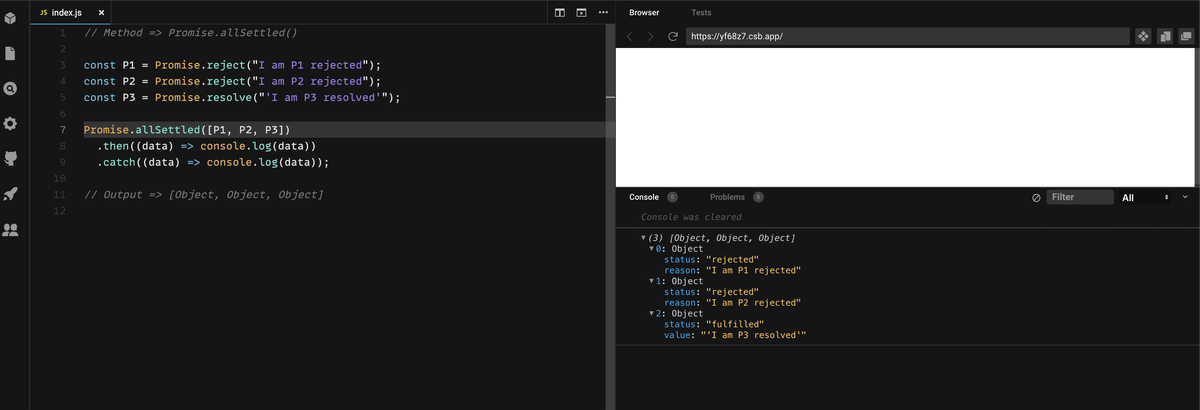Close the index.js editor tab
The image size is (1200, 410).
tap(101, 12)
